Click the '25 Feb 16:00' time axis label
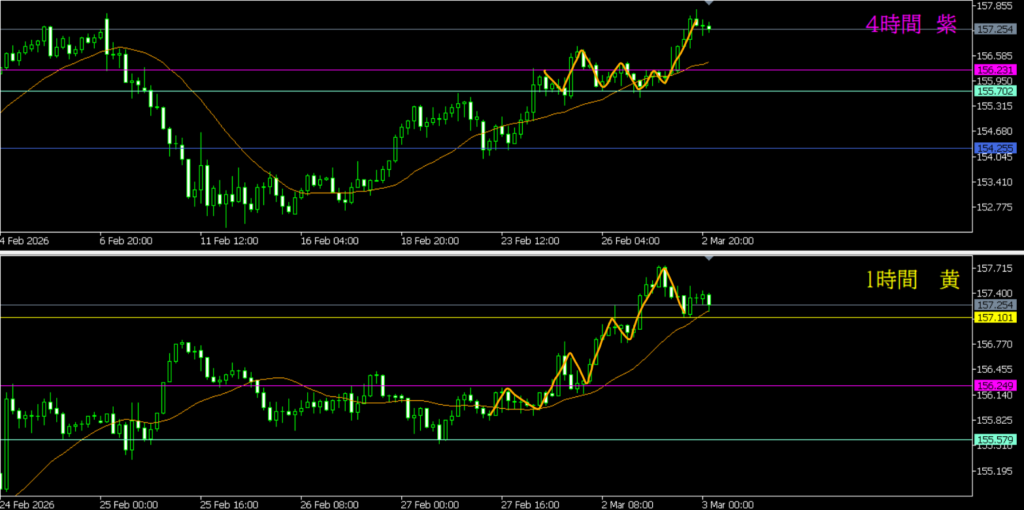The image size is (1024, 510). tap(228, 504)
